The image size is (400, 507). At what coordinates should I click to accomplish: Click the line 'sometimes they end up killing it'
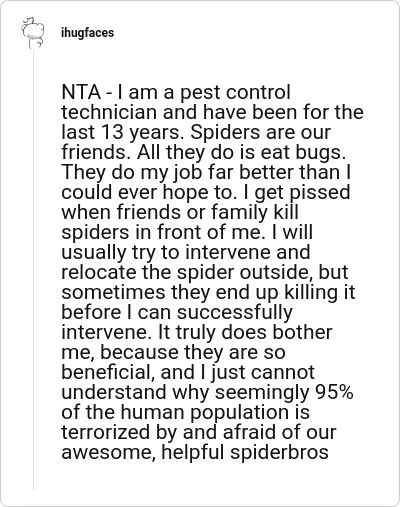(x=208, y=293)
